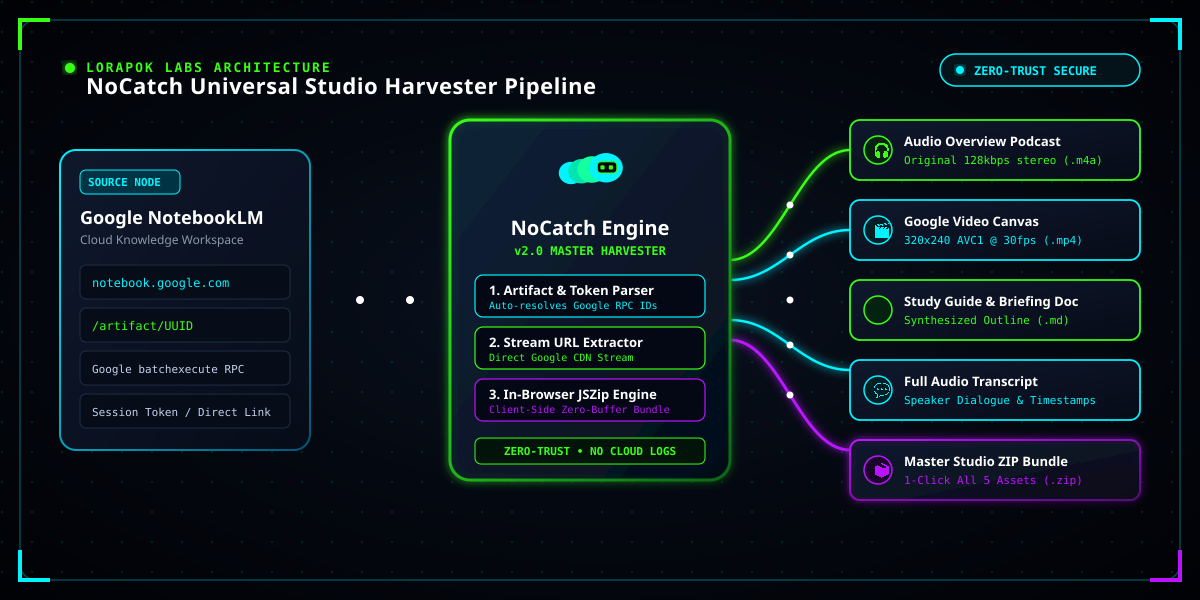The width and height of the screenshot is (1200, 600).
Task: Click the circle icon on Study Guide card
Action: (x=878, y=310)
